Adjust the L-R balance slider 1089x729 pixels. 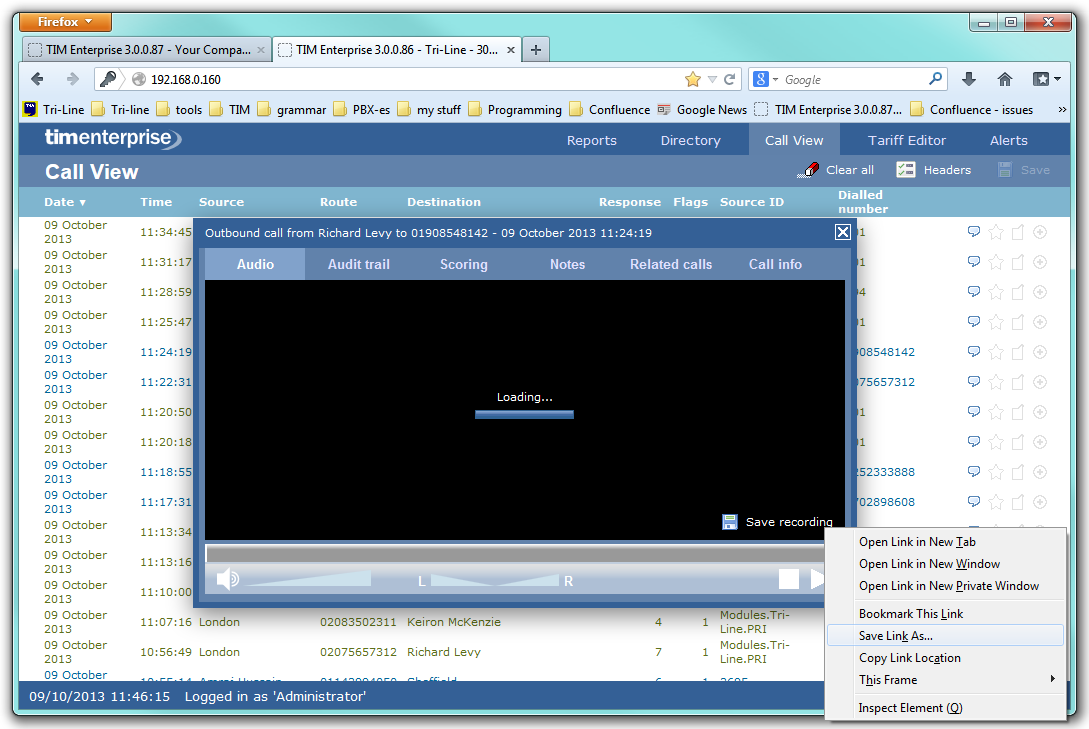click(494, 580)
